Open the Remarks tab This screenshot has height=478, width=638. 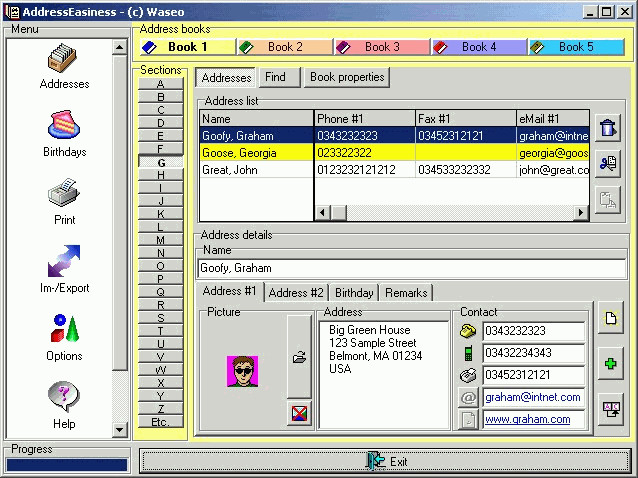click(406, 292)
